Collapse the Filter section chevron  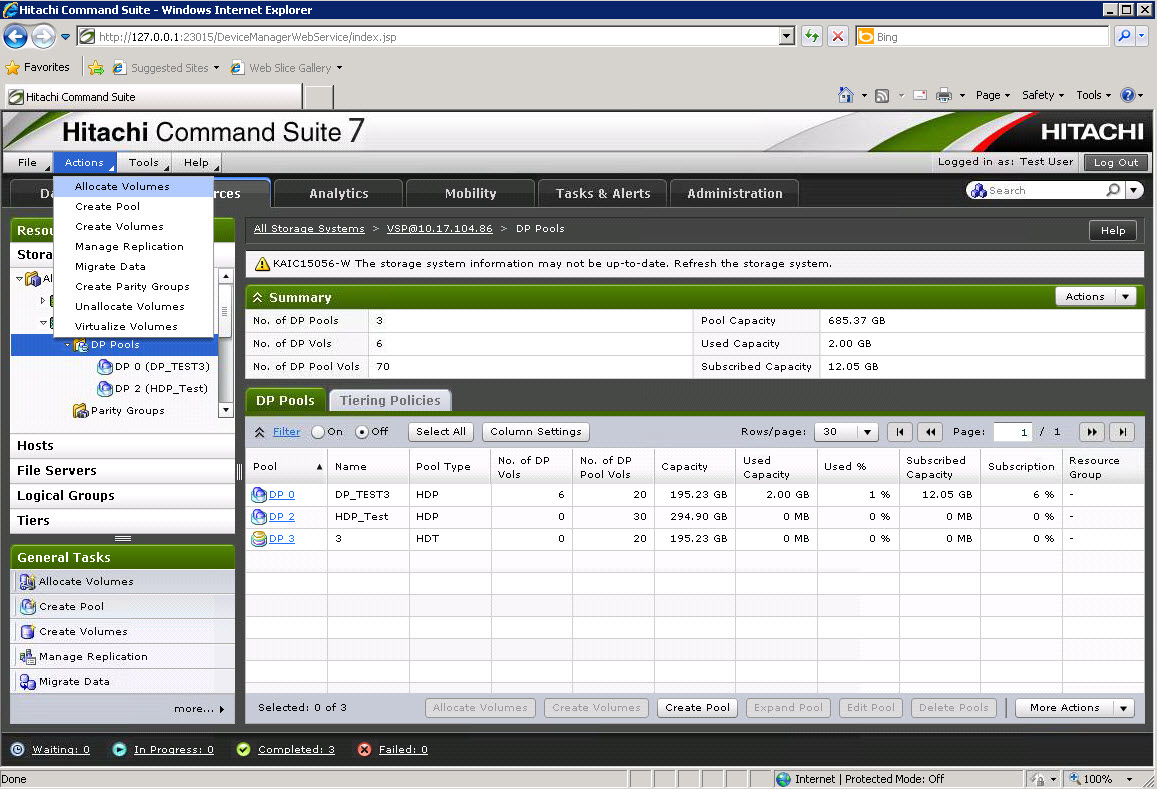(x=260, y=433)
